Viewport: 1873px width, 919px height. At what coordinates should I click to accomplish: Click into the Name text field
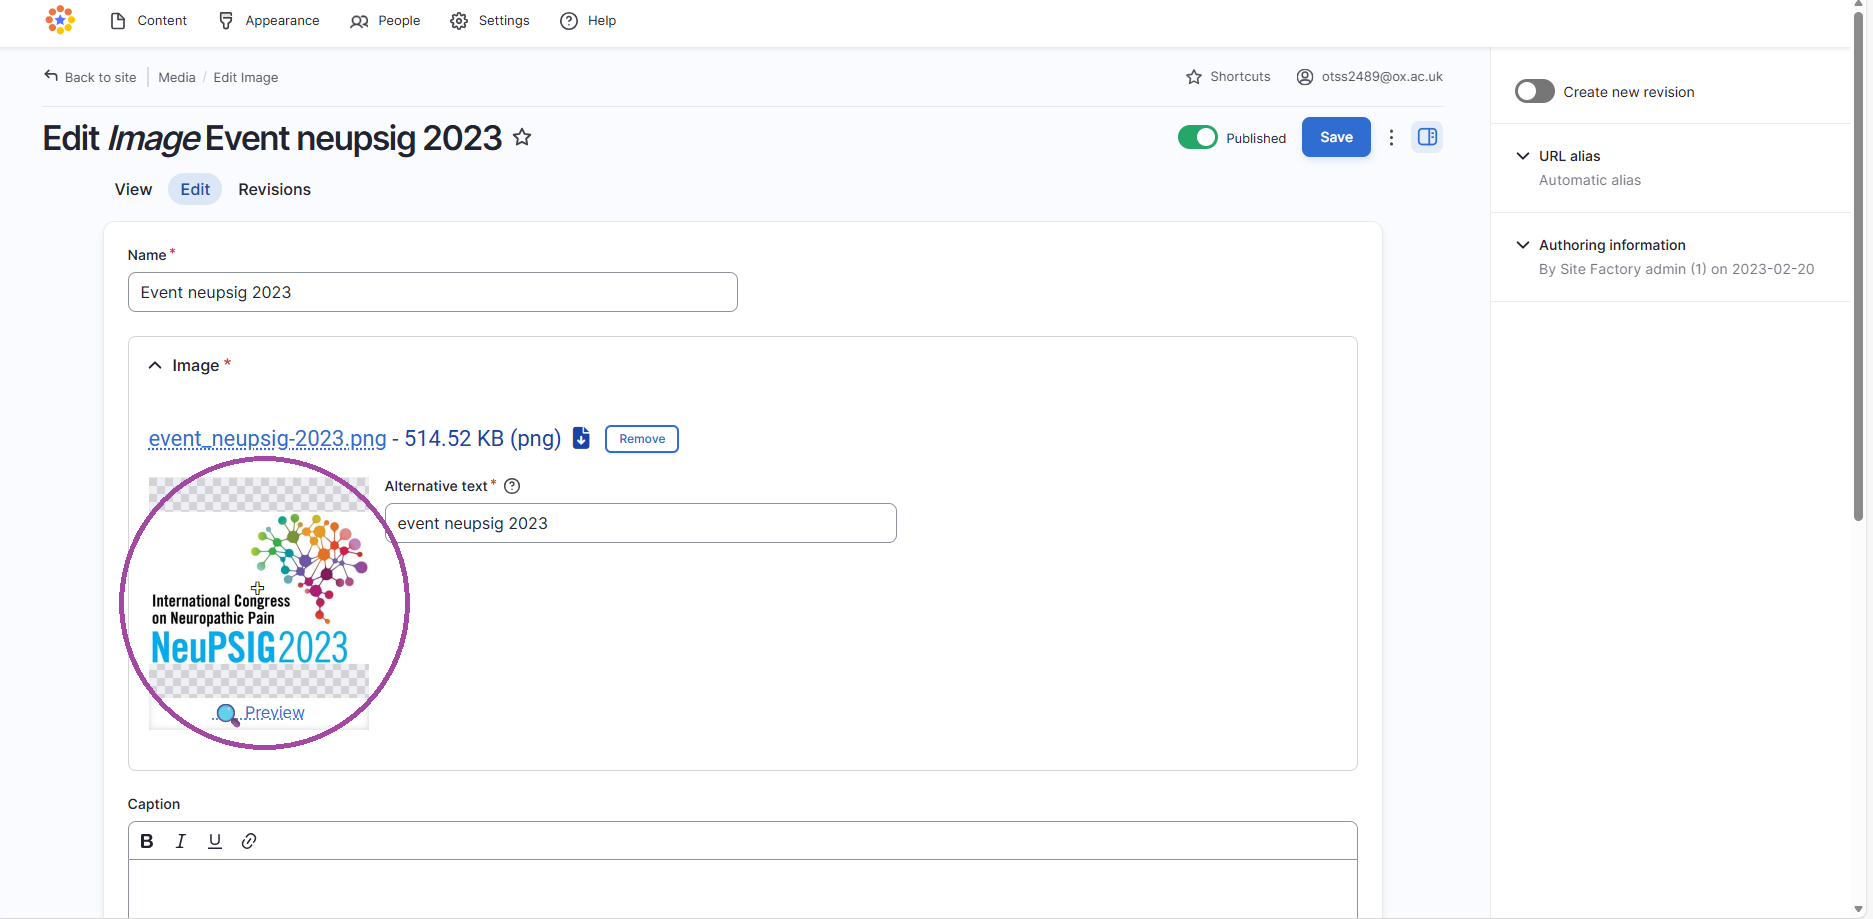tap(432, 292)
